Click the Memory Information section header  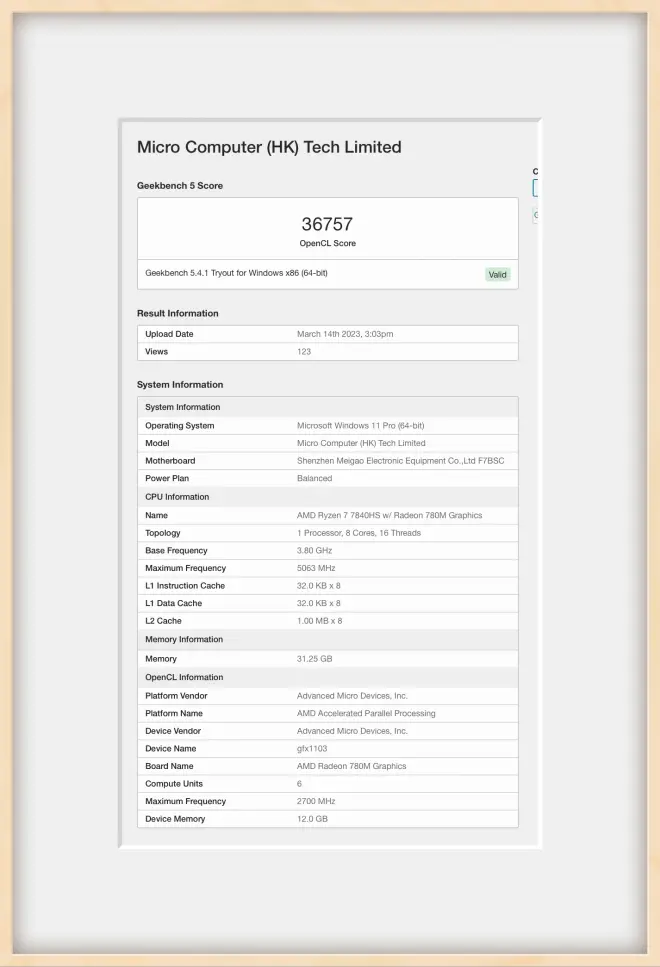184,640
